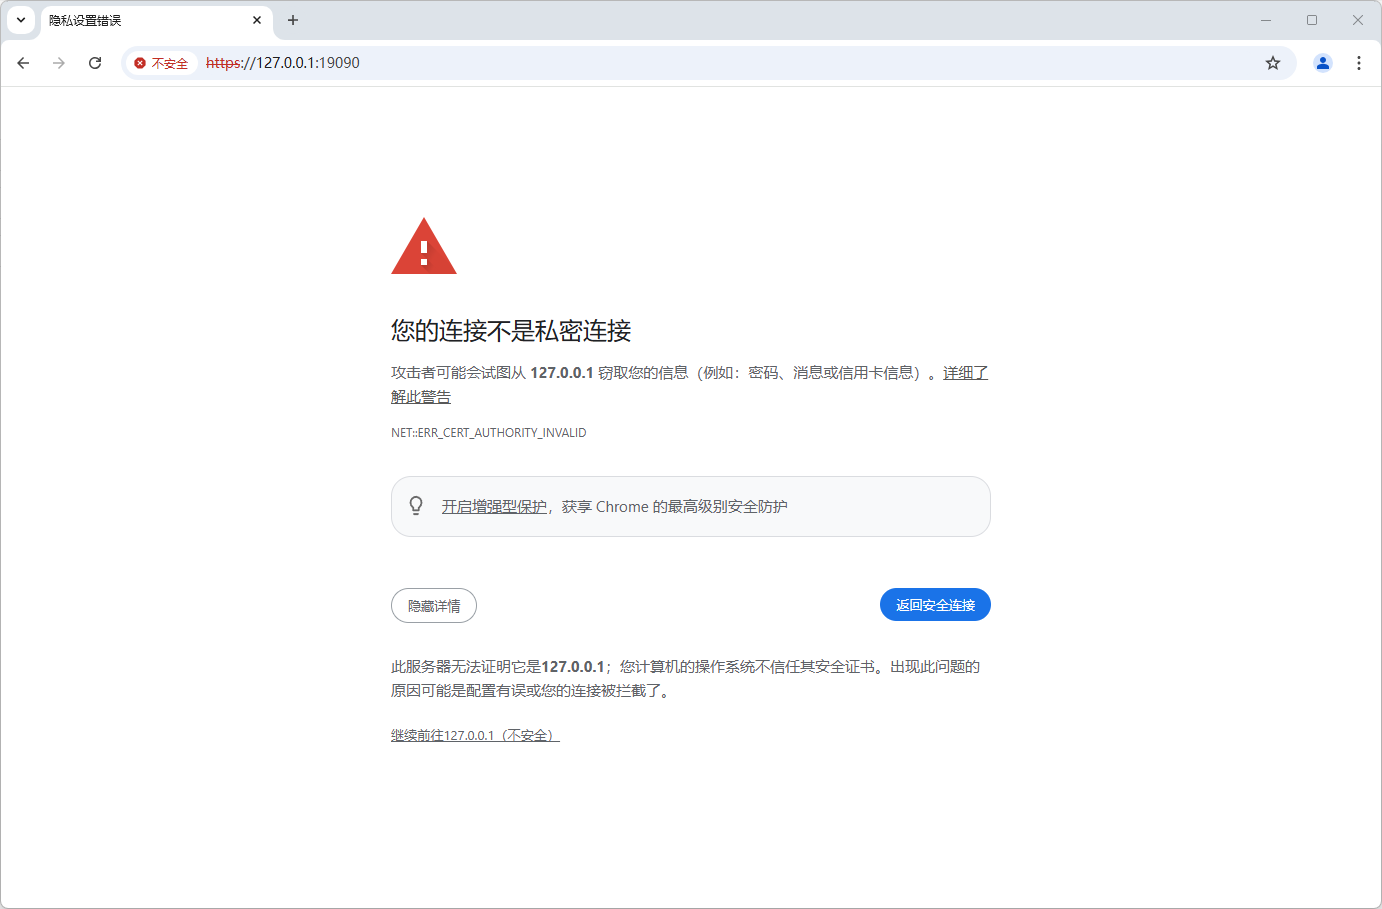The image size is (1382, 909).
Task: Open the tab search dropdown chevron
Action: click(x=21, y=20)
